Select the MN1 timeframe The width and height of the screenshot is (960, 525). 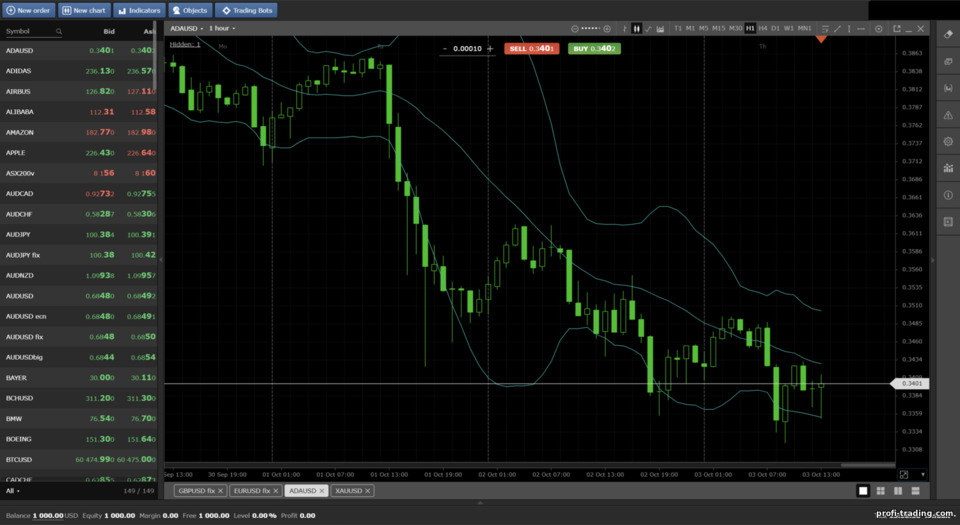[804, 29]
